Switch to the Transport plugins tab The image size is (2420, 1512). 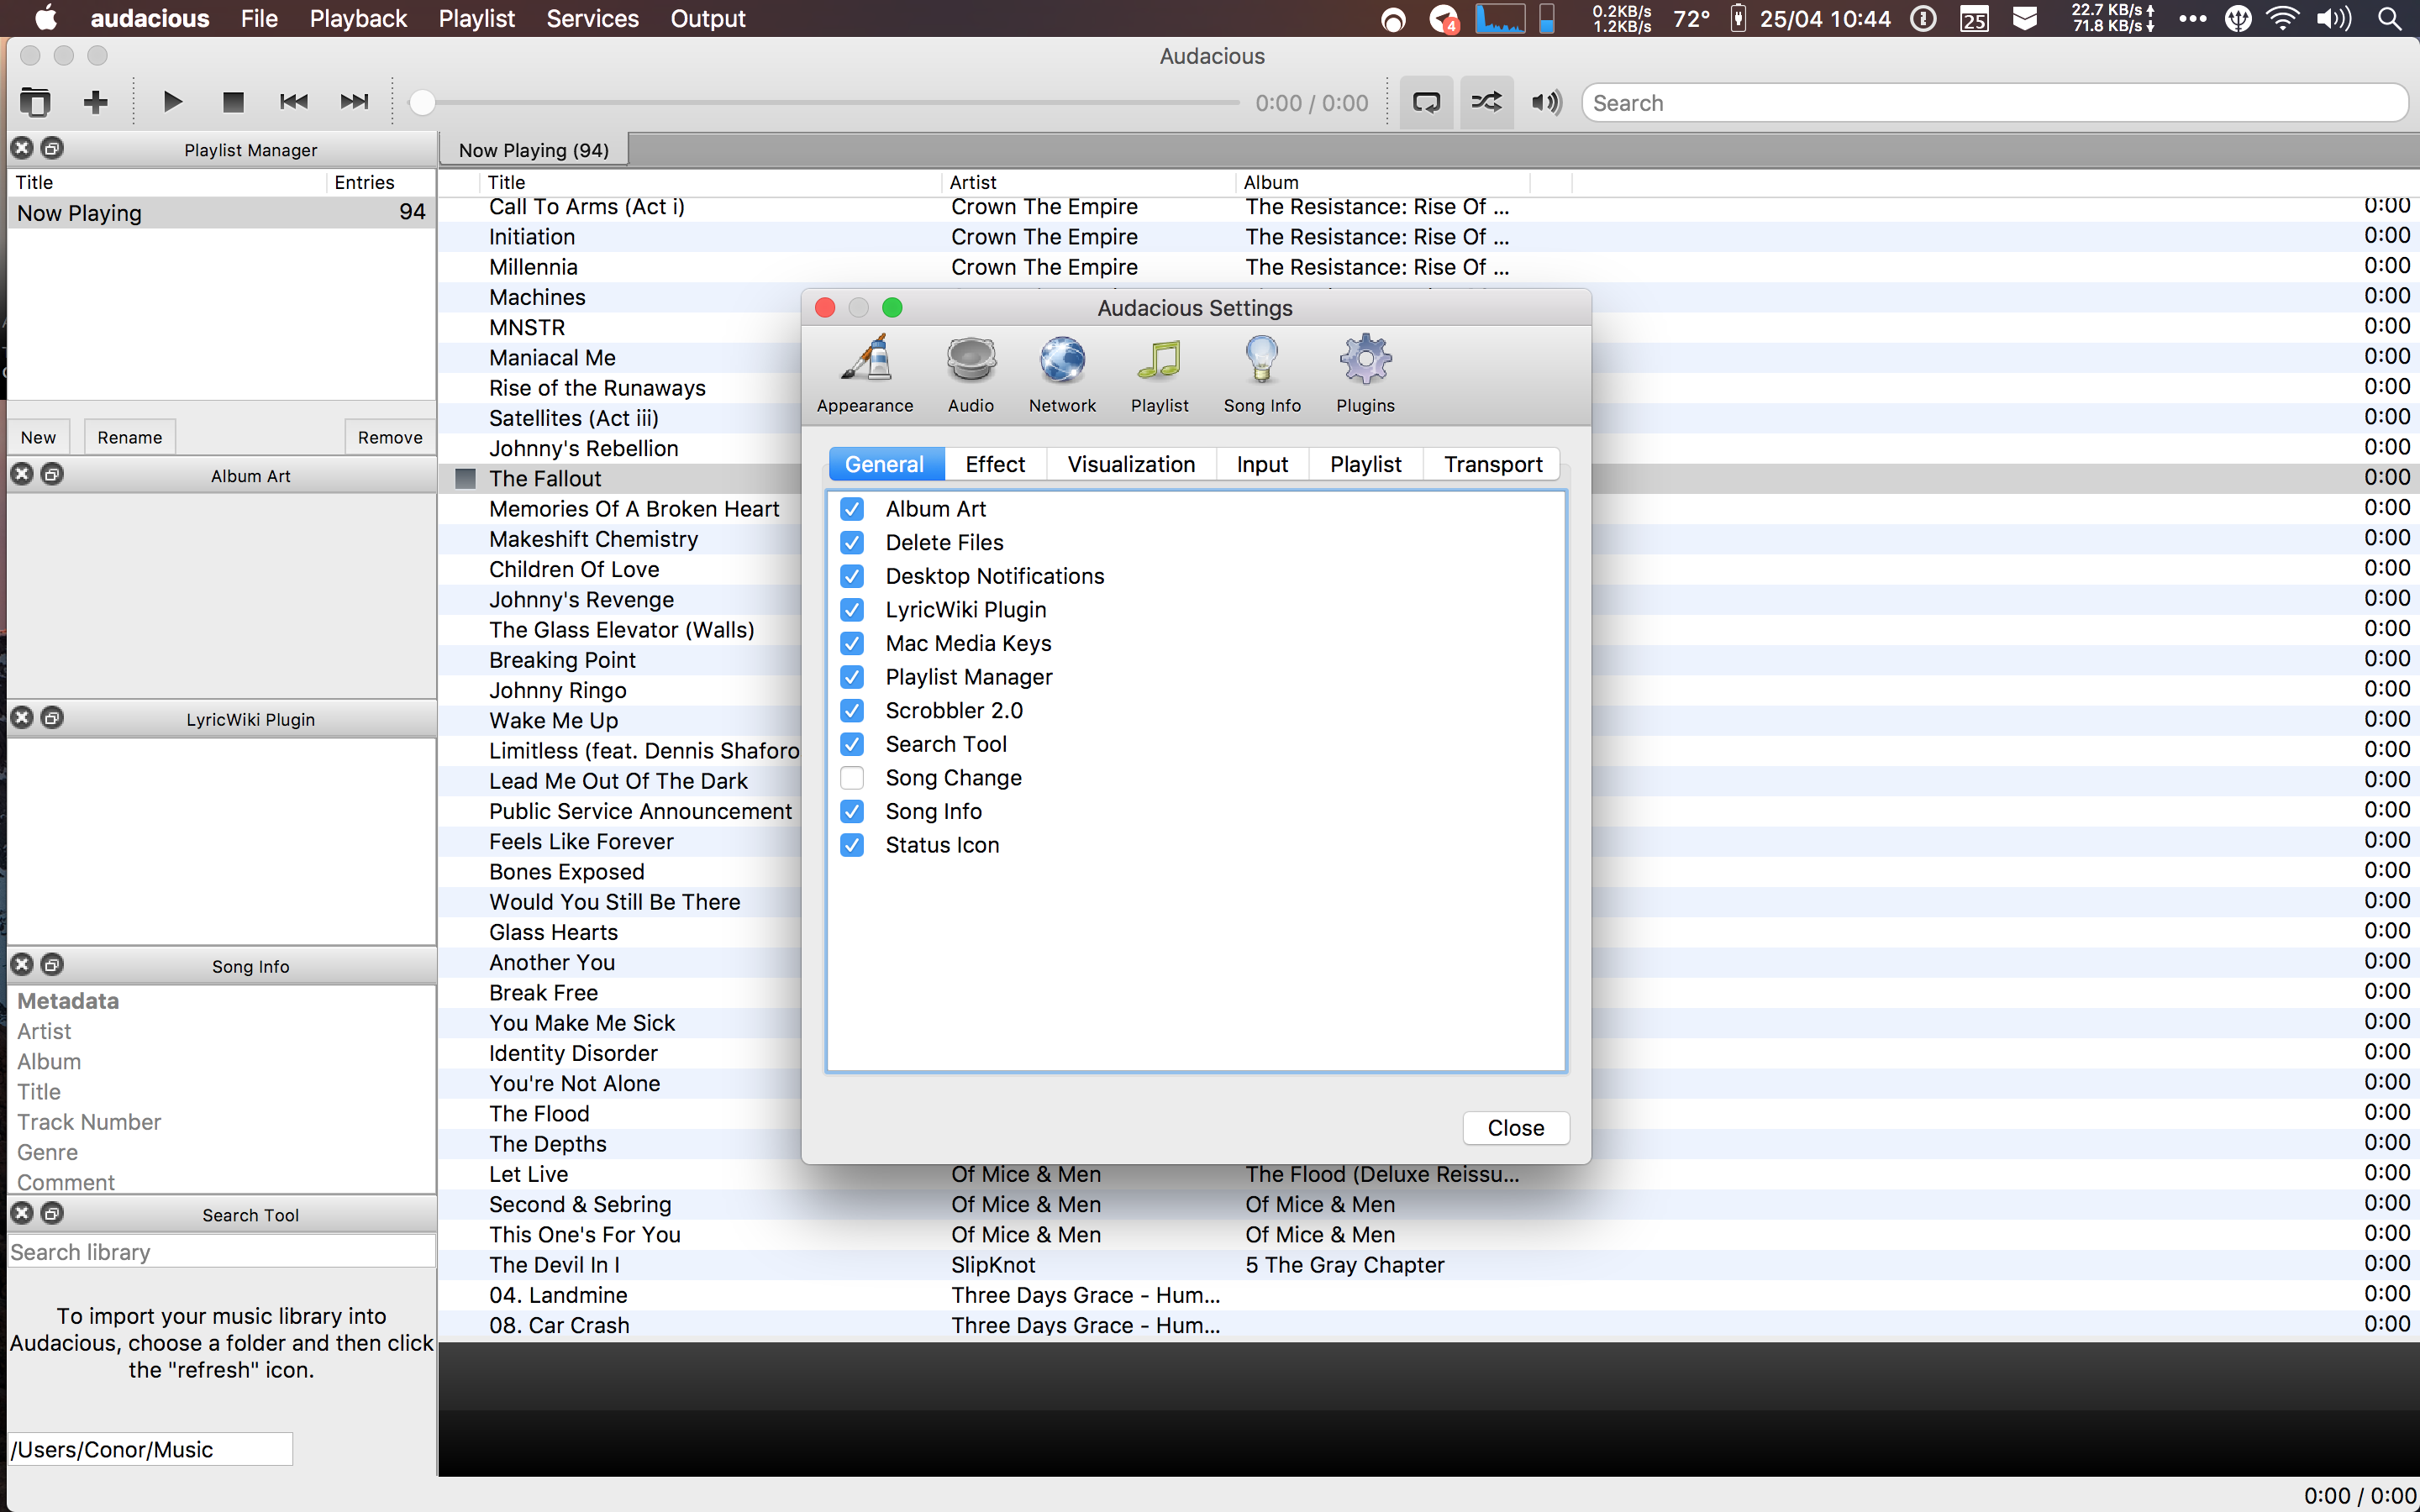(1493, 464)
